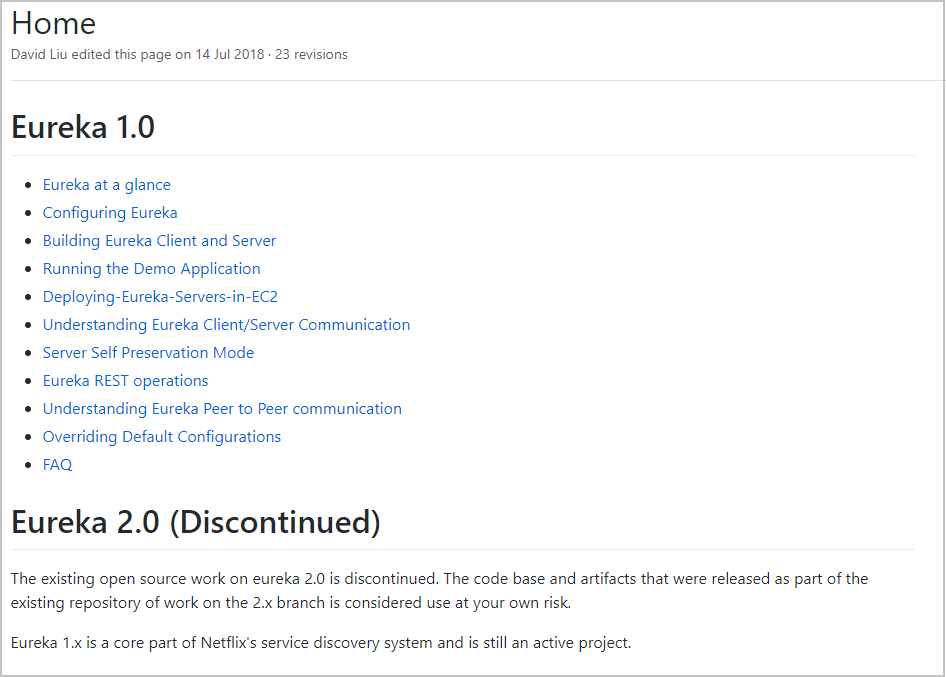Open Overriding Default Configurations link
The height and width of the screenshot is (677, 946).
(x=162, y=437)
